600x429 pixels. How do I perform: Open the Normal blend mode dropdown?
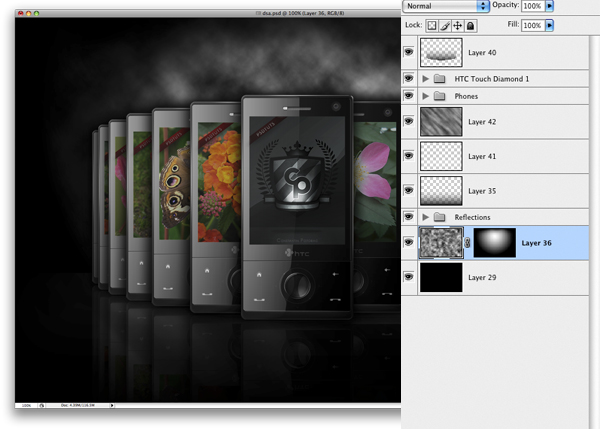446,6
